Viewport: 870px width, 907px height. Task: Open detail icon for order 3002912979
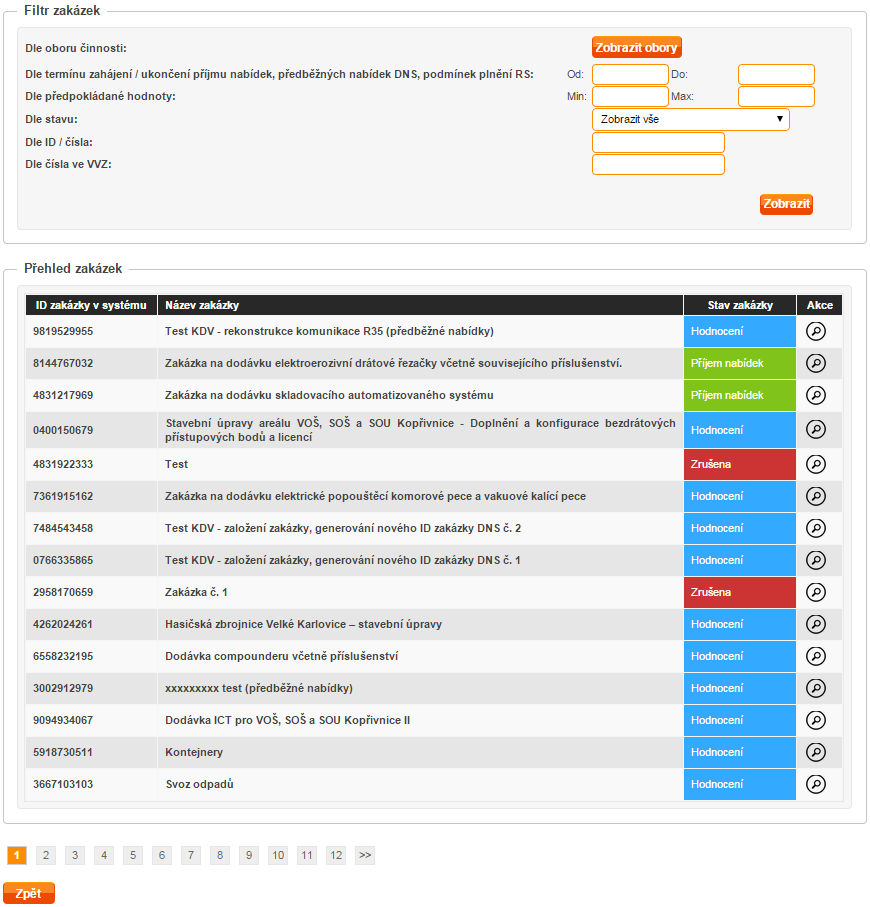[816, 688]
